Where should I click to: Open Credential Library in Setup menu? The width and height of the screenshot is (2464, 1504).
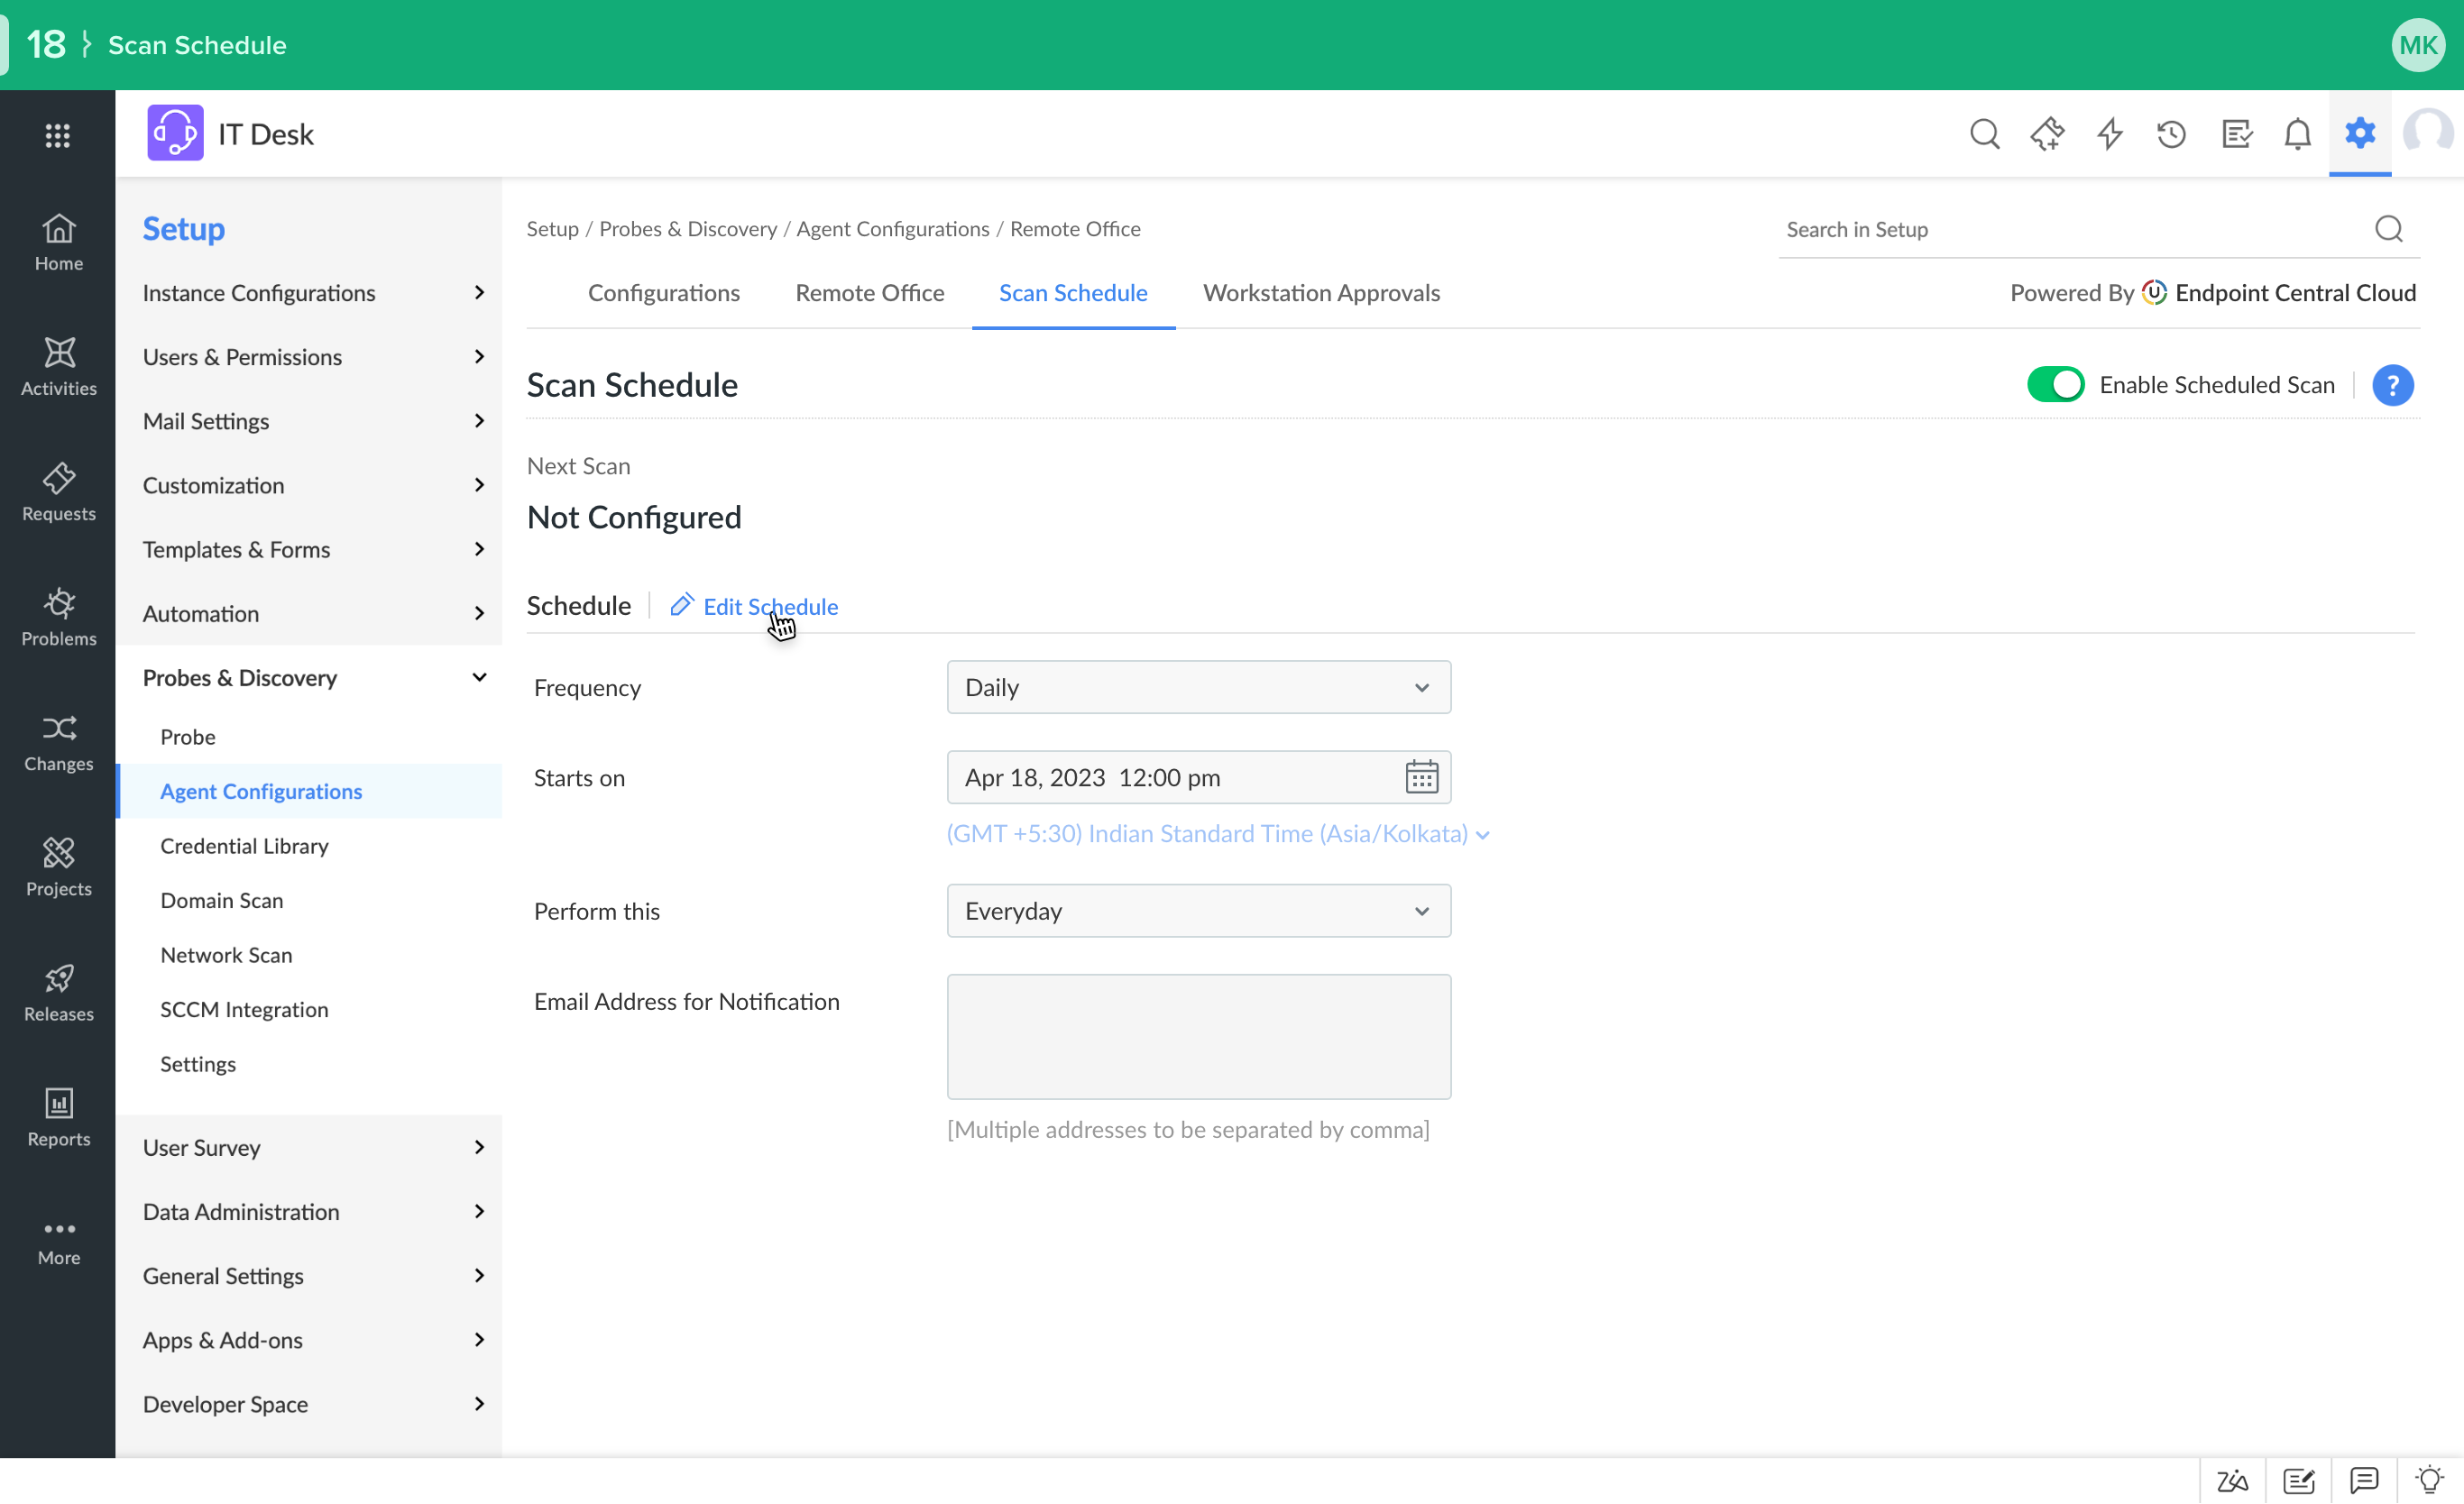tap(244, 846)
